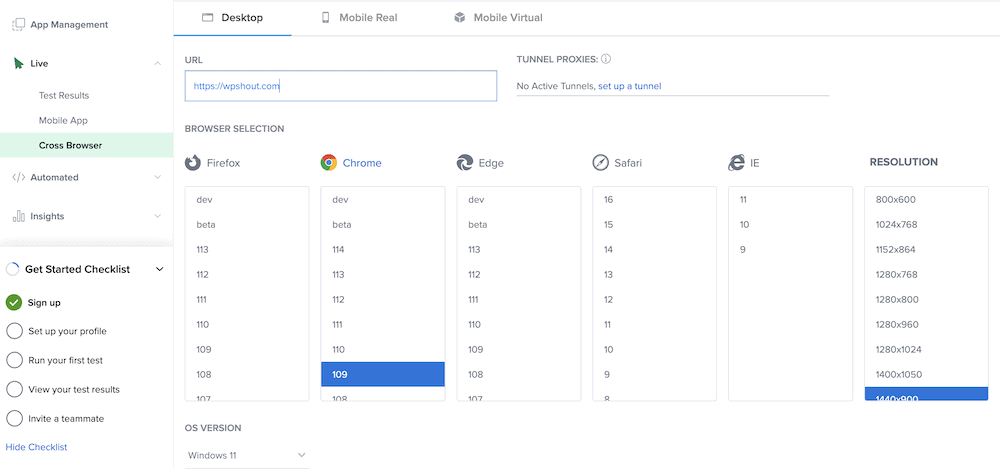Screen dimensions: 1000x469
Task: Select Edge dev version
Action: 518,200
